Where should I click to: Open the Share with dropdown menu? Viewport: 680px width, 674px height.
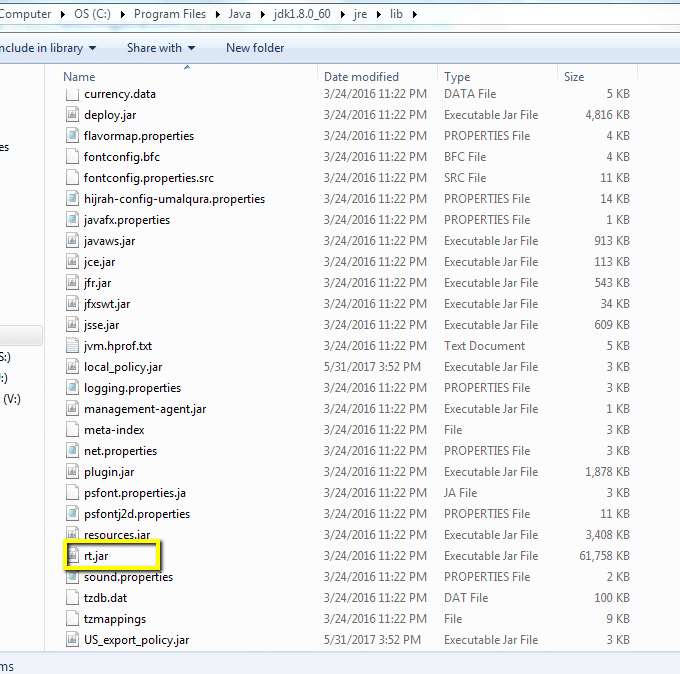(x=160, y=48)
